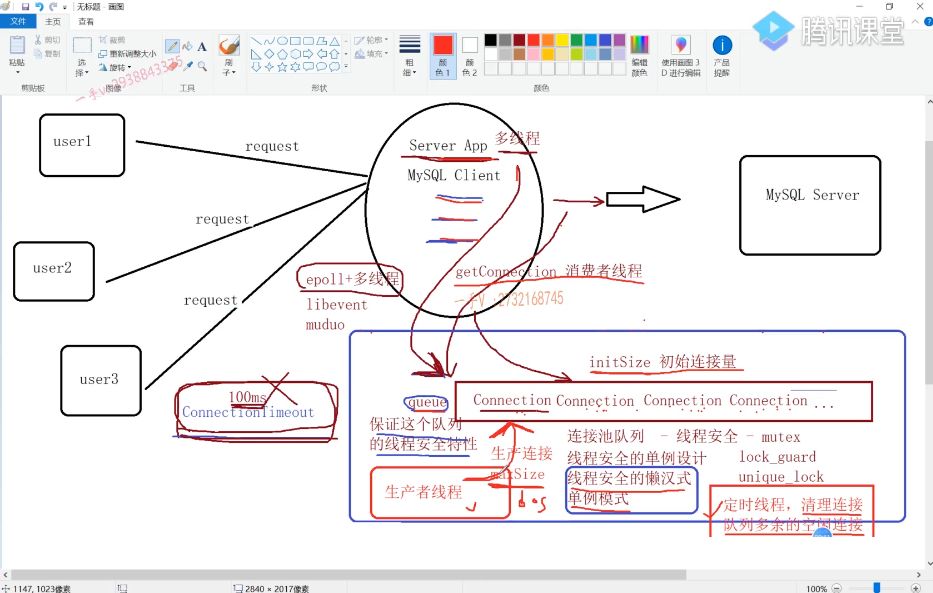
Task: Click the rectangular 选择 (Select) tool icon
Action: point(82,45)
